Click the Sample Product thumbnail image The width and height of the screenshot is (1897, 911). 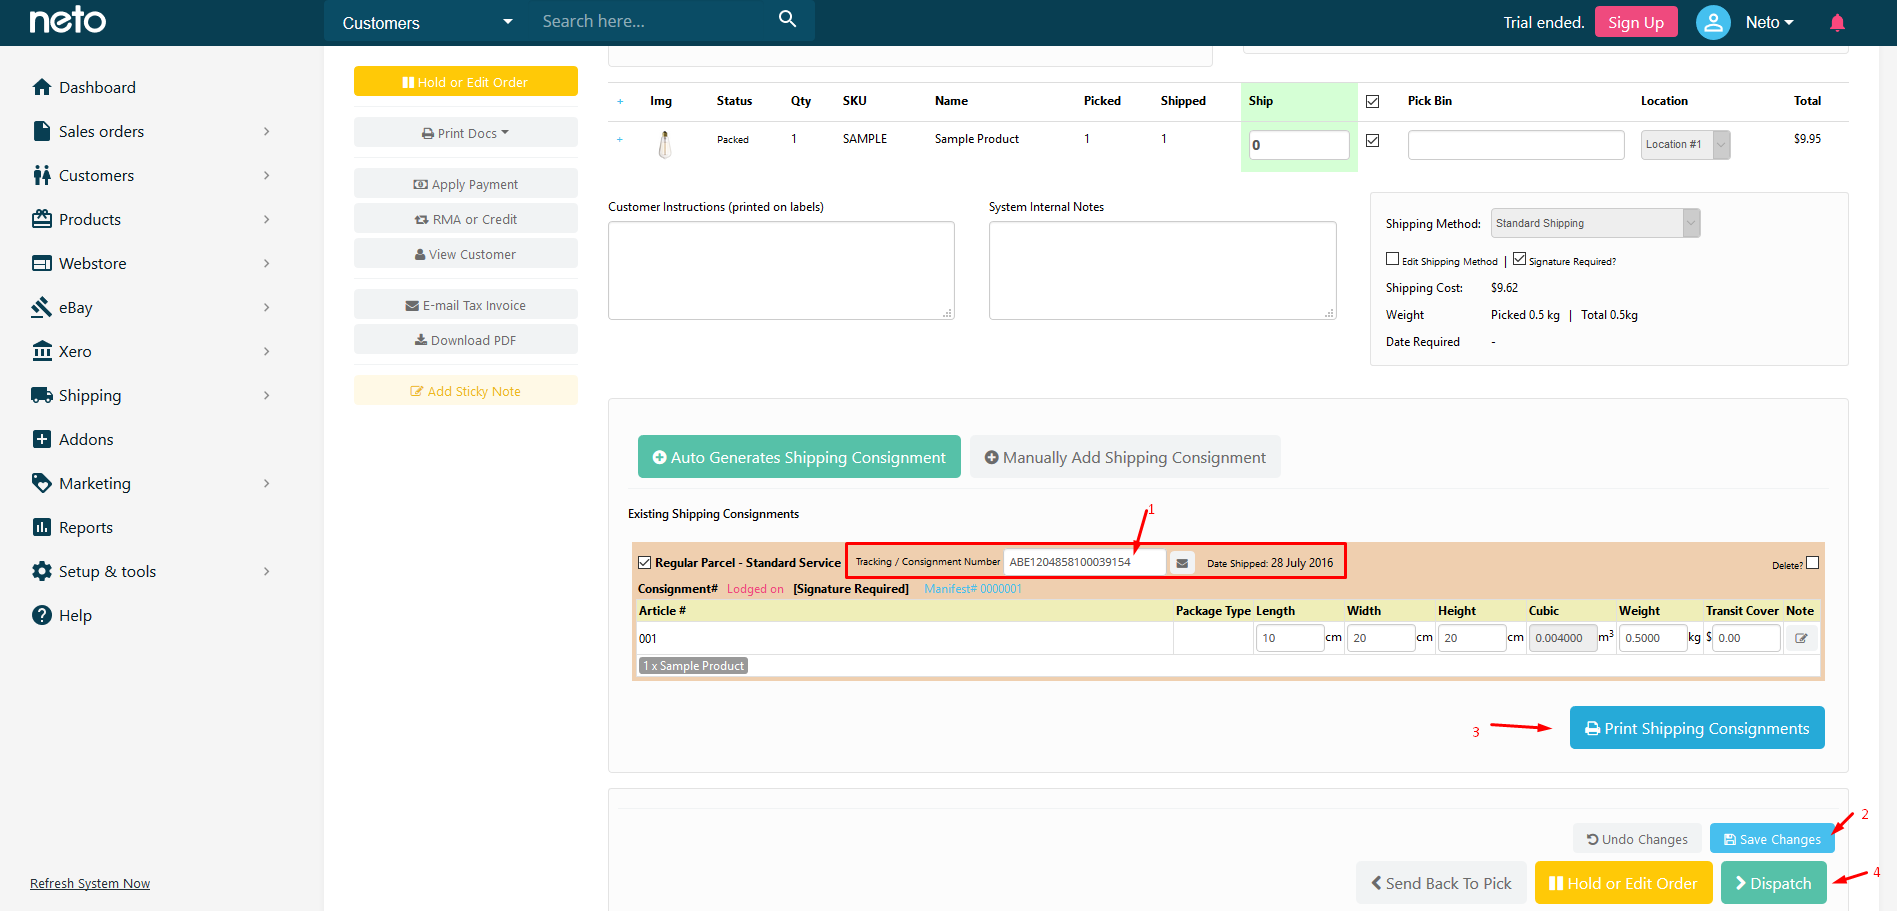coord(664,145)
